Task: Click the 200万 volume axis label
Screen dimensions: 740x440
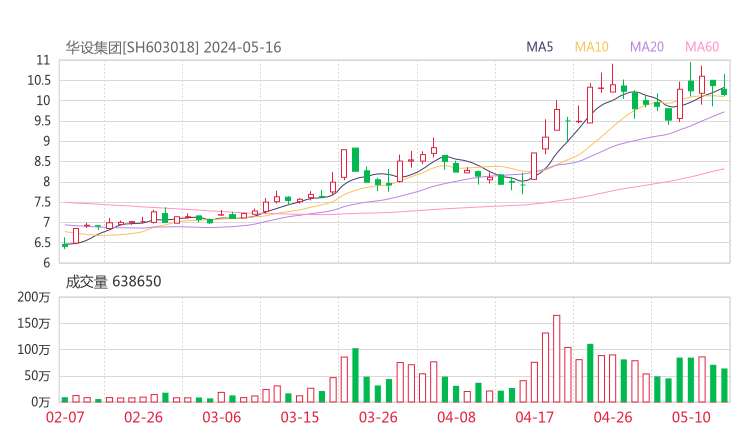Action: (34, 297)
